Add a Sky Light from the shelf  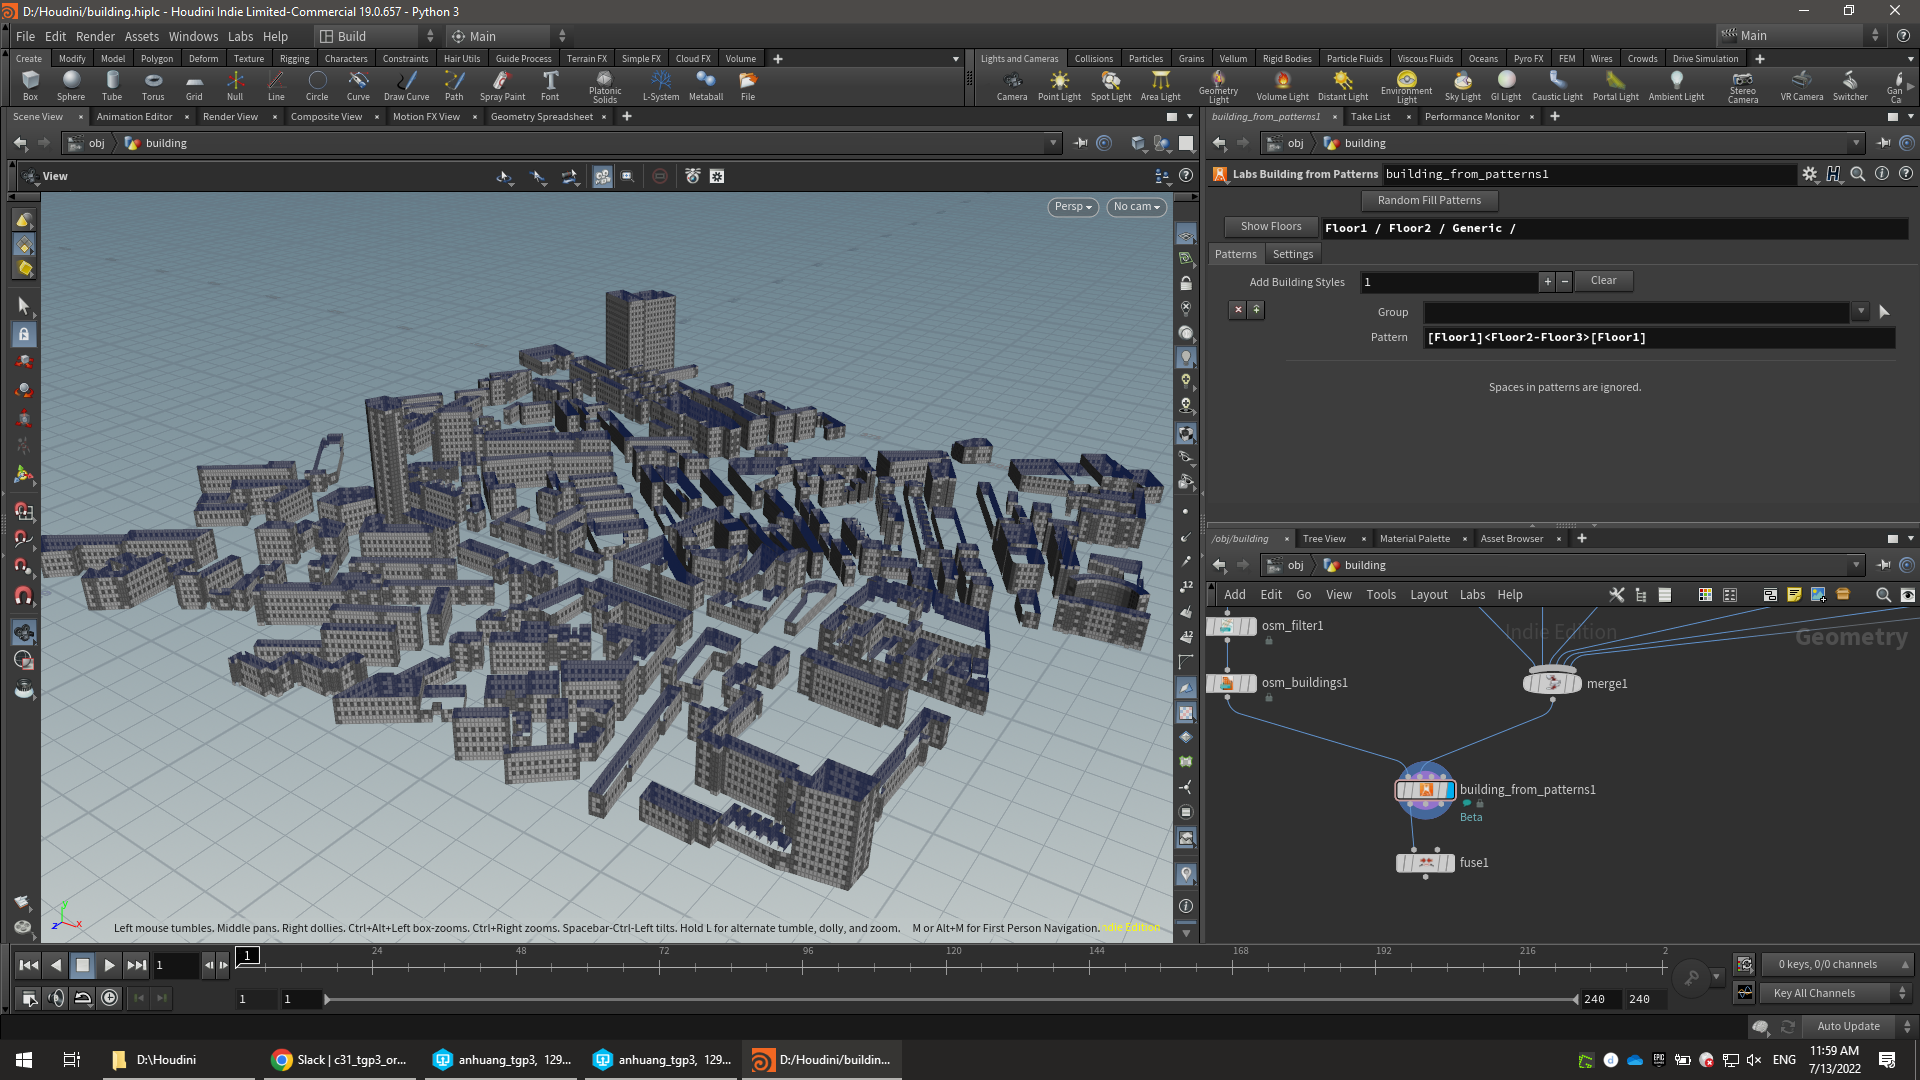(1462, 85)
